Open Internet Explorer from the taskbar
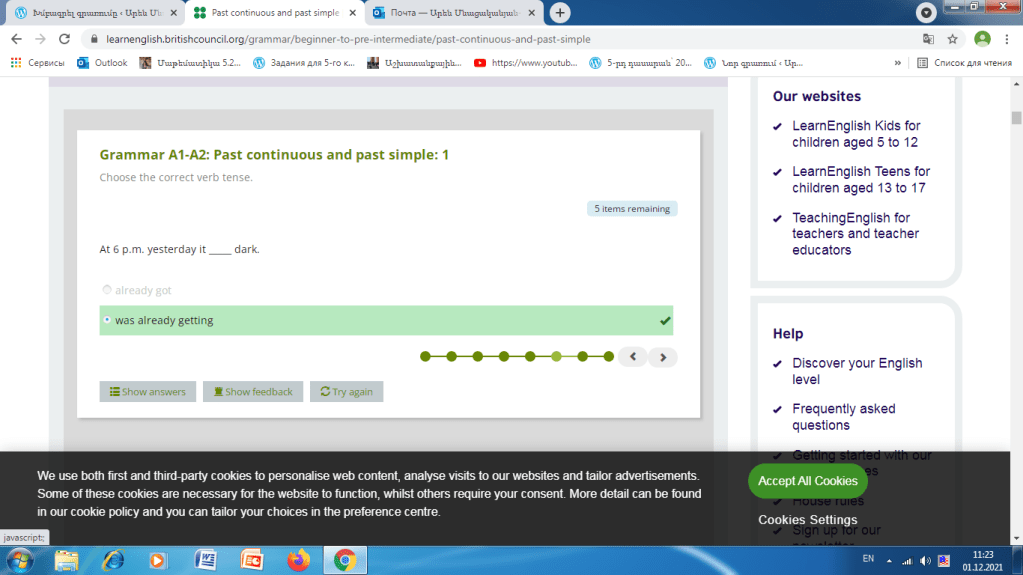The width and height of the screenshot is (1023, 575). 112,560
